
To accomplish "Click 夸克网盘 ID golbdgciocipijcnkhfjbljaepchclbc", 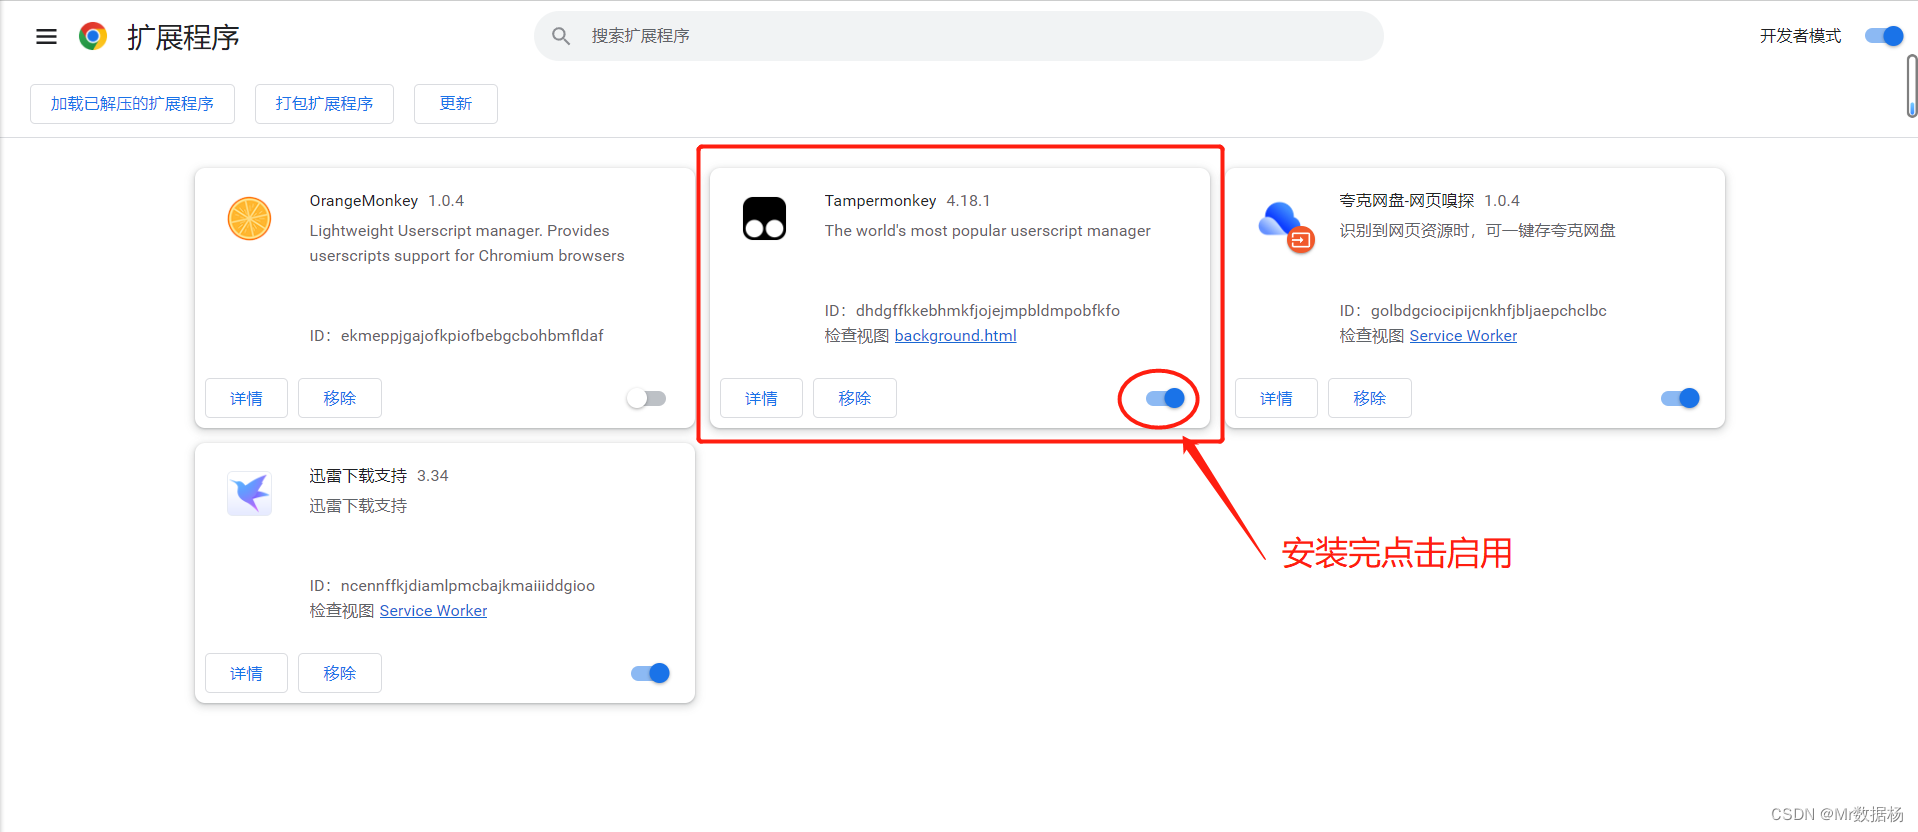I will [x=1488, y=311].
